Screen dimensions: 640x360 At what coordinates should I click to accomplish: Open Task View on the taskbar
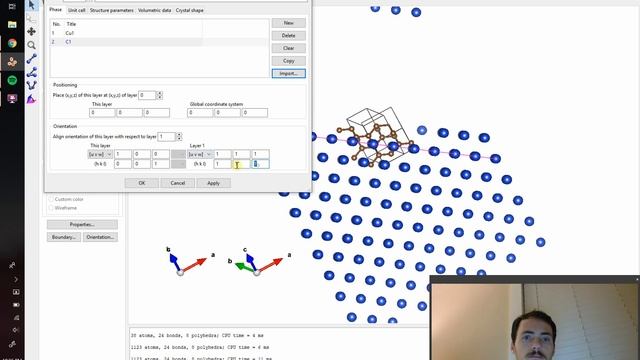point(12,7)
